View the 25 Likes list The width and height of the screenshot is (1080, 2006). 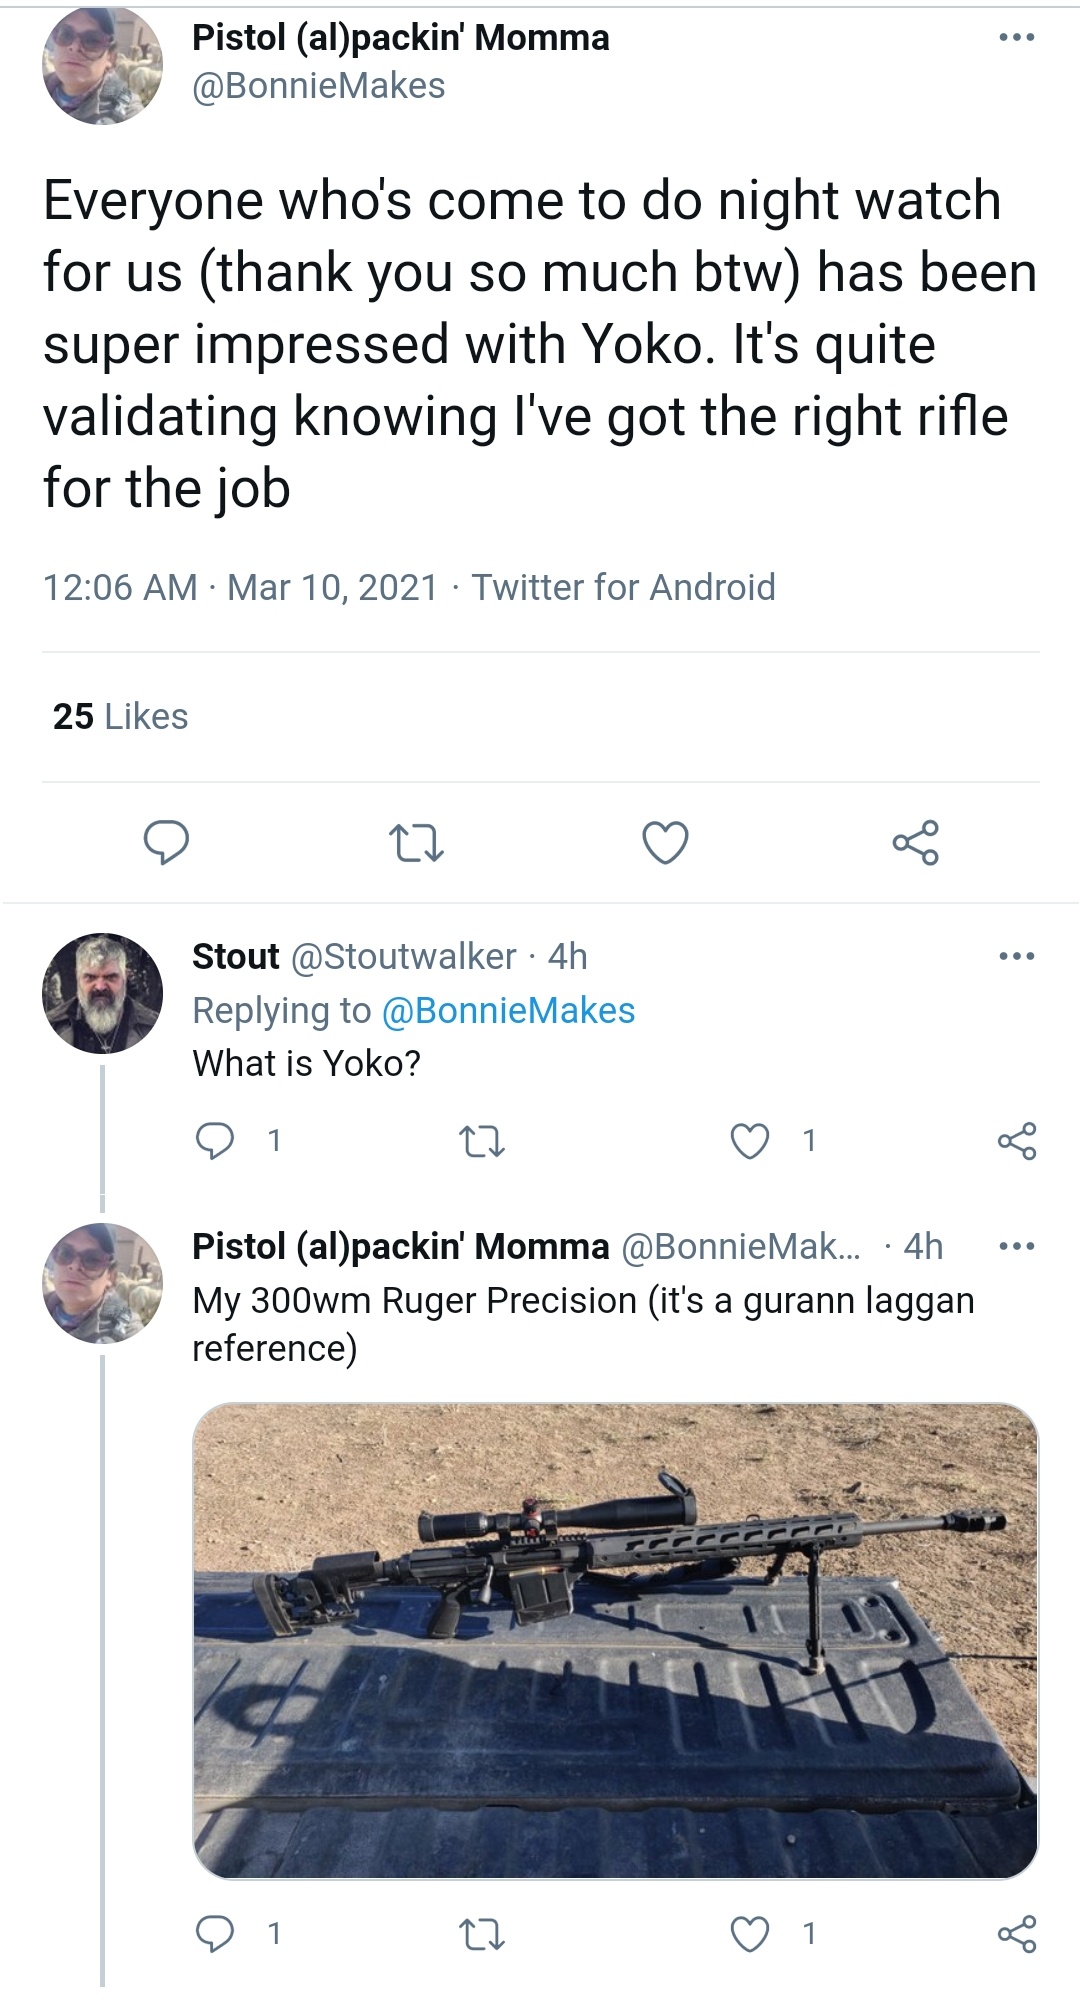(x=120, y=716)
